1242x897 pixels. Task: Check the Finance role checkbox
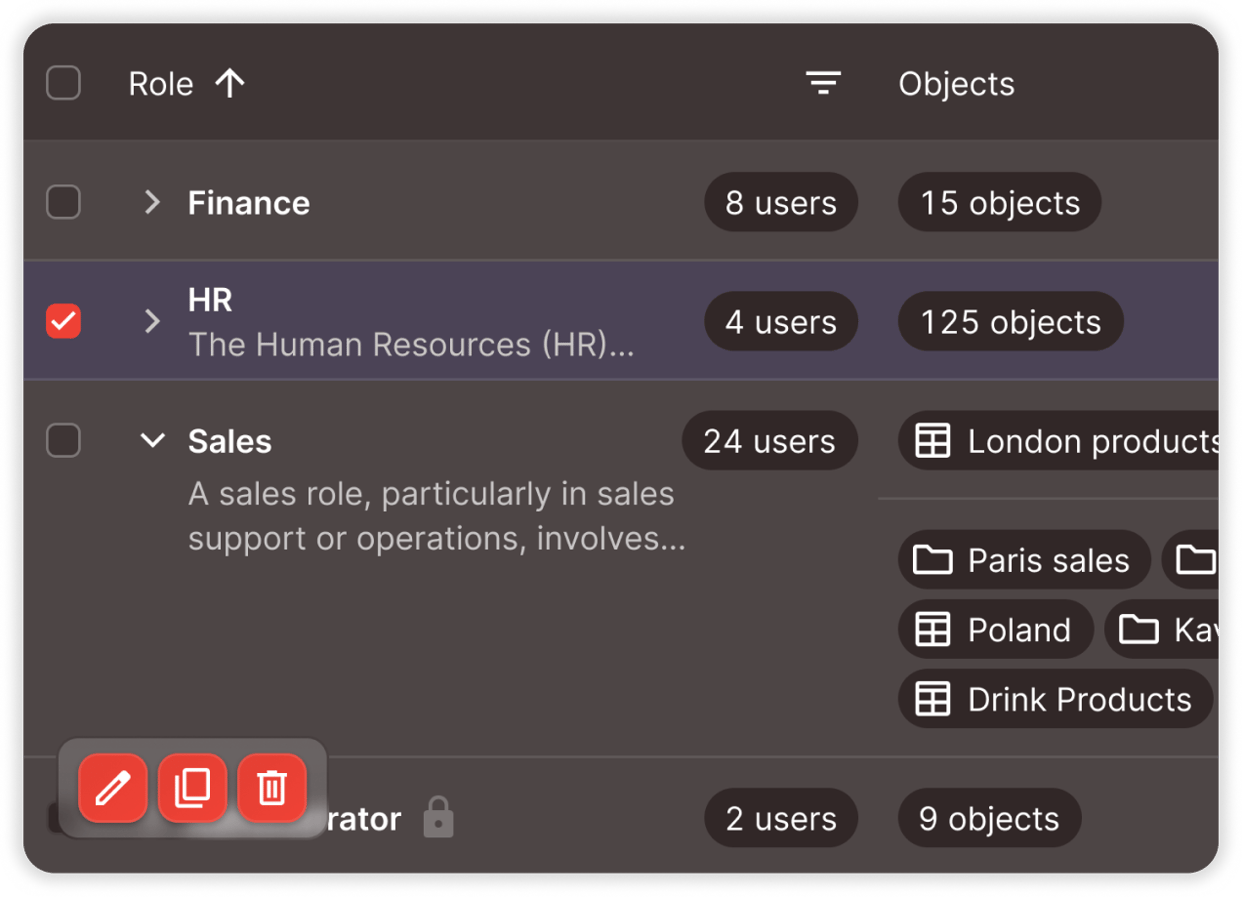(64, 203)
